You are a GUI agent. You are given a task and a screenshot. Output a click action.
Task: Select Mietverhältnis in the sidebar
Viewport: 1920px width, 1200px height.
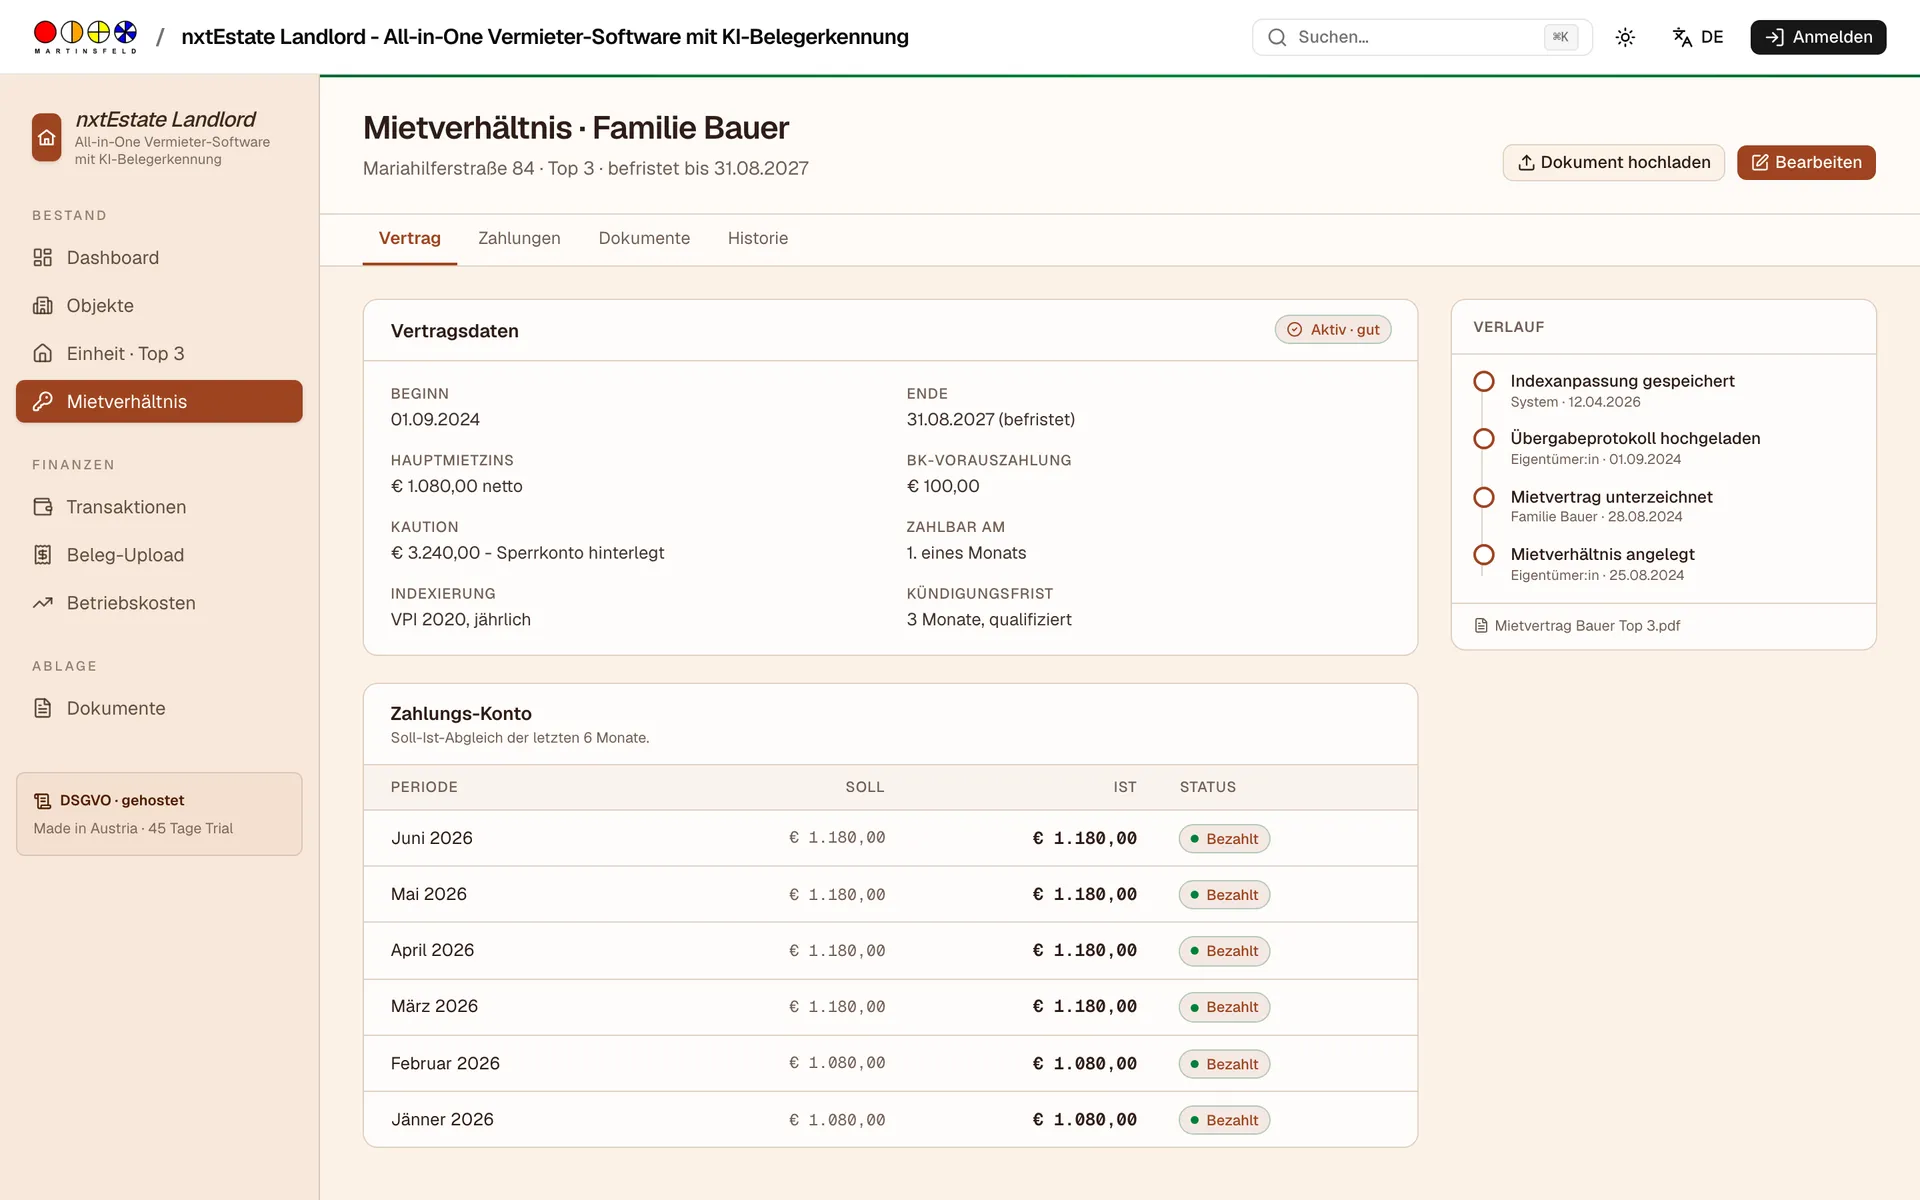[x=159, y=402]
